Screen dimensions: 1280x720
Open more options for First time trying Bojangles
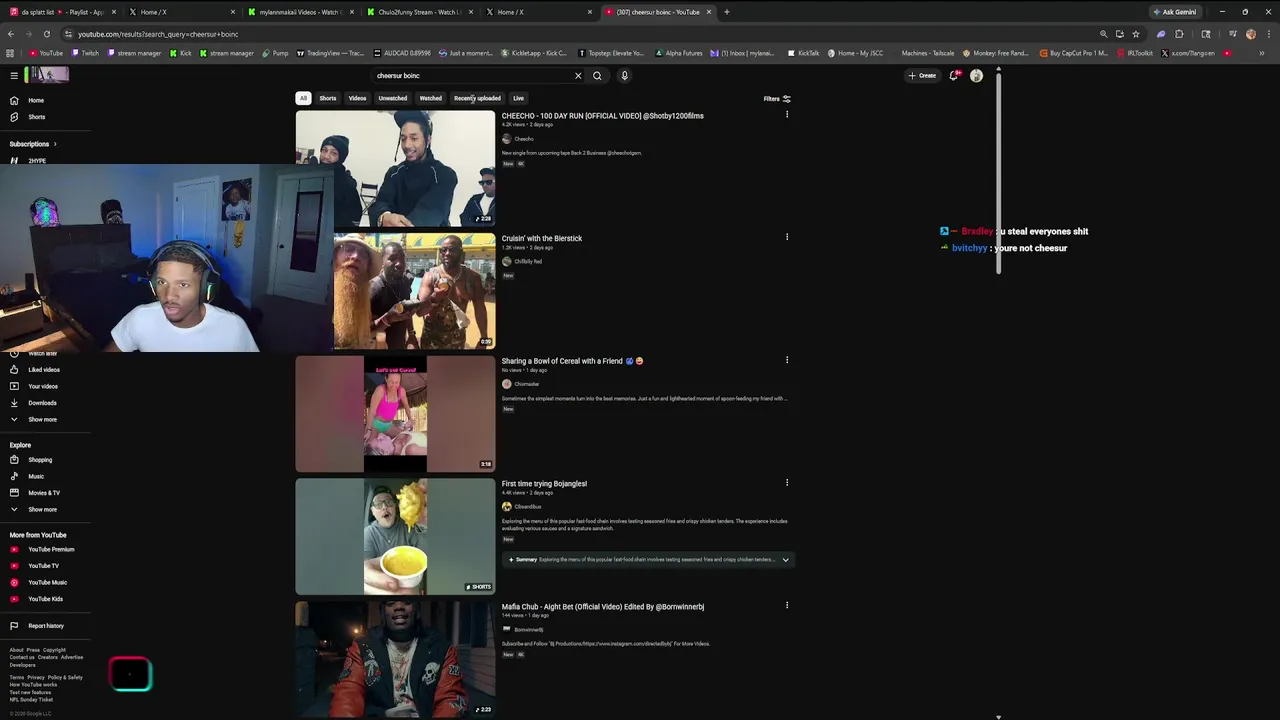[x=787, y=483]
